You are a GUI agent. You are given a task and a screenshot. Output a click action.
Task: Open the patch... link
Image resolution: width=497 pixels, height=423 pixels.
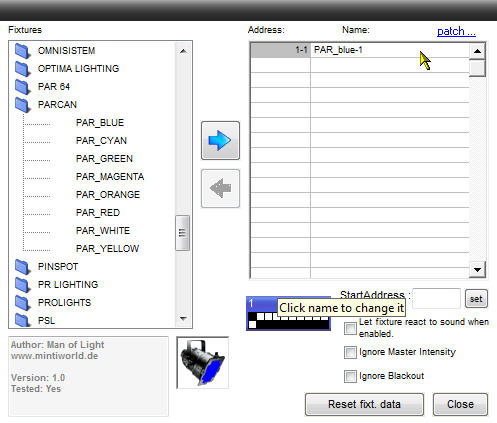click(456, 31)
